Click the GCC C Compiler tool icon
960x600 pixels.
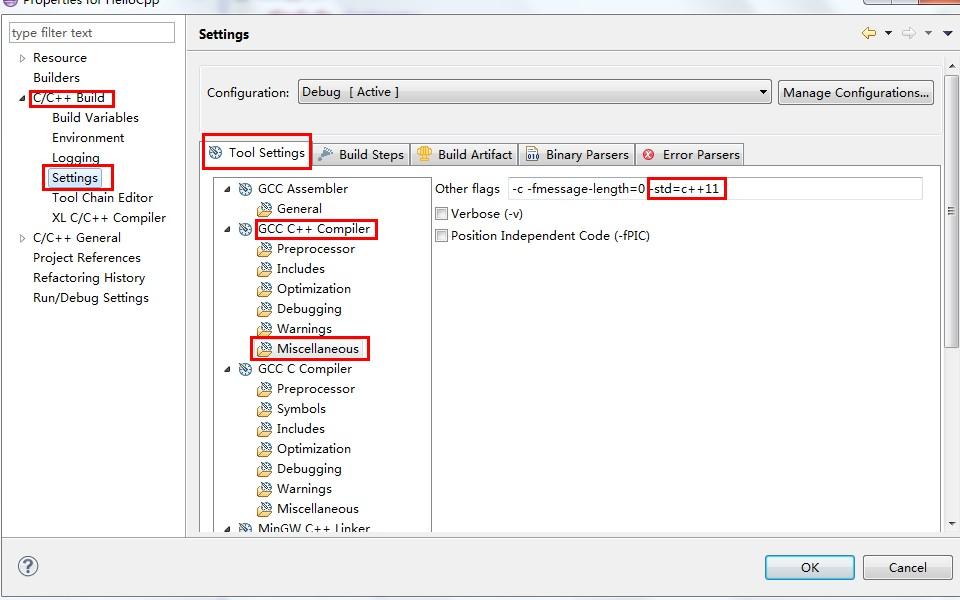coord(246,369)
